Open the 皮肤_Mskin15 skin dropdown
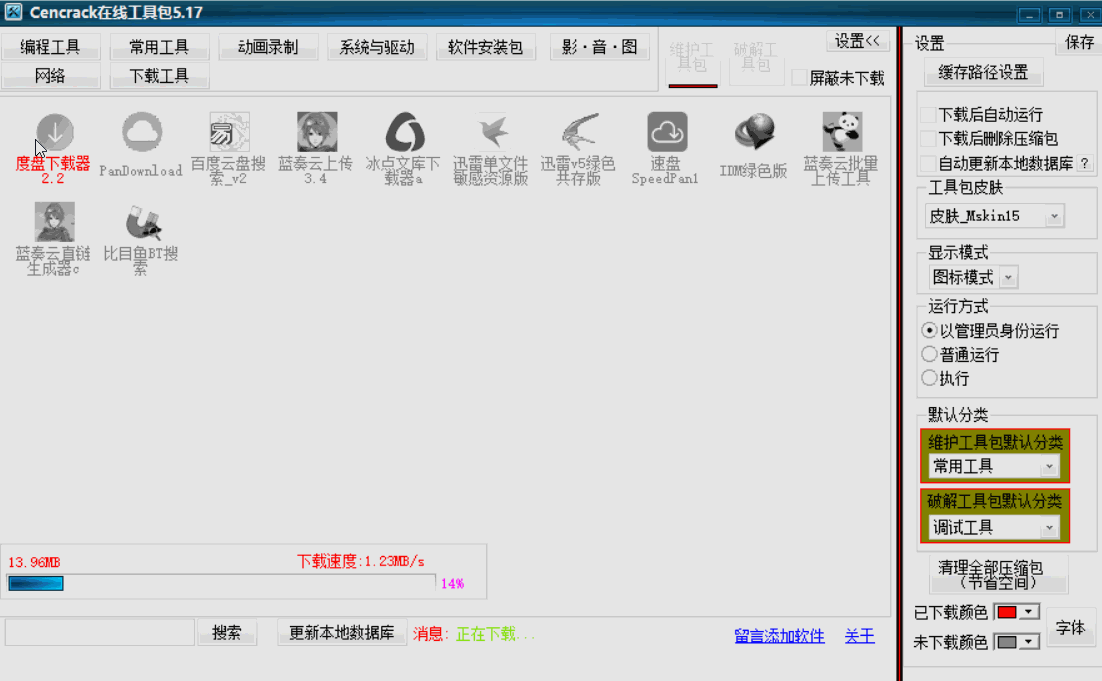The height and width of the screenshot is (681, 1102). [994, 216]
